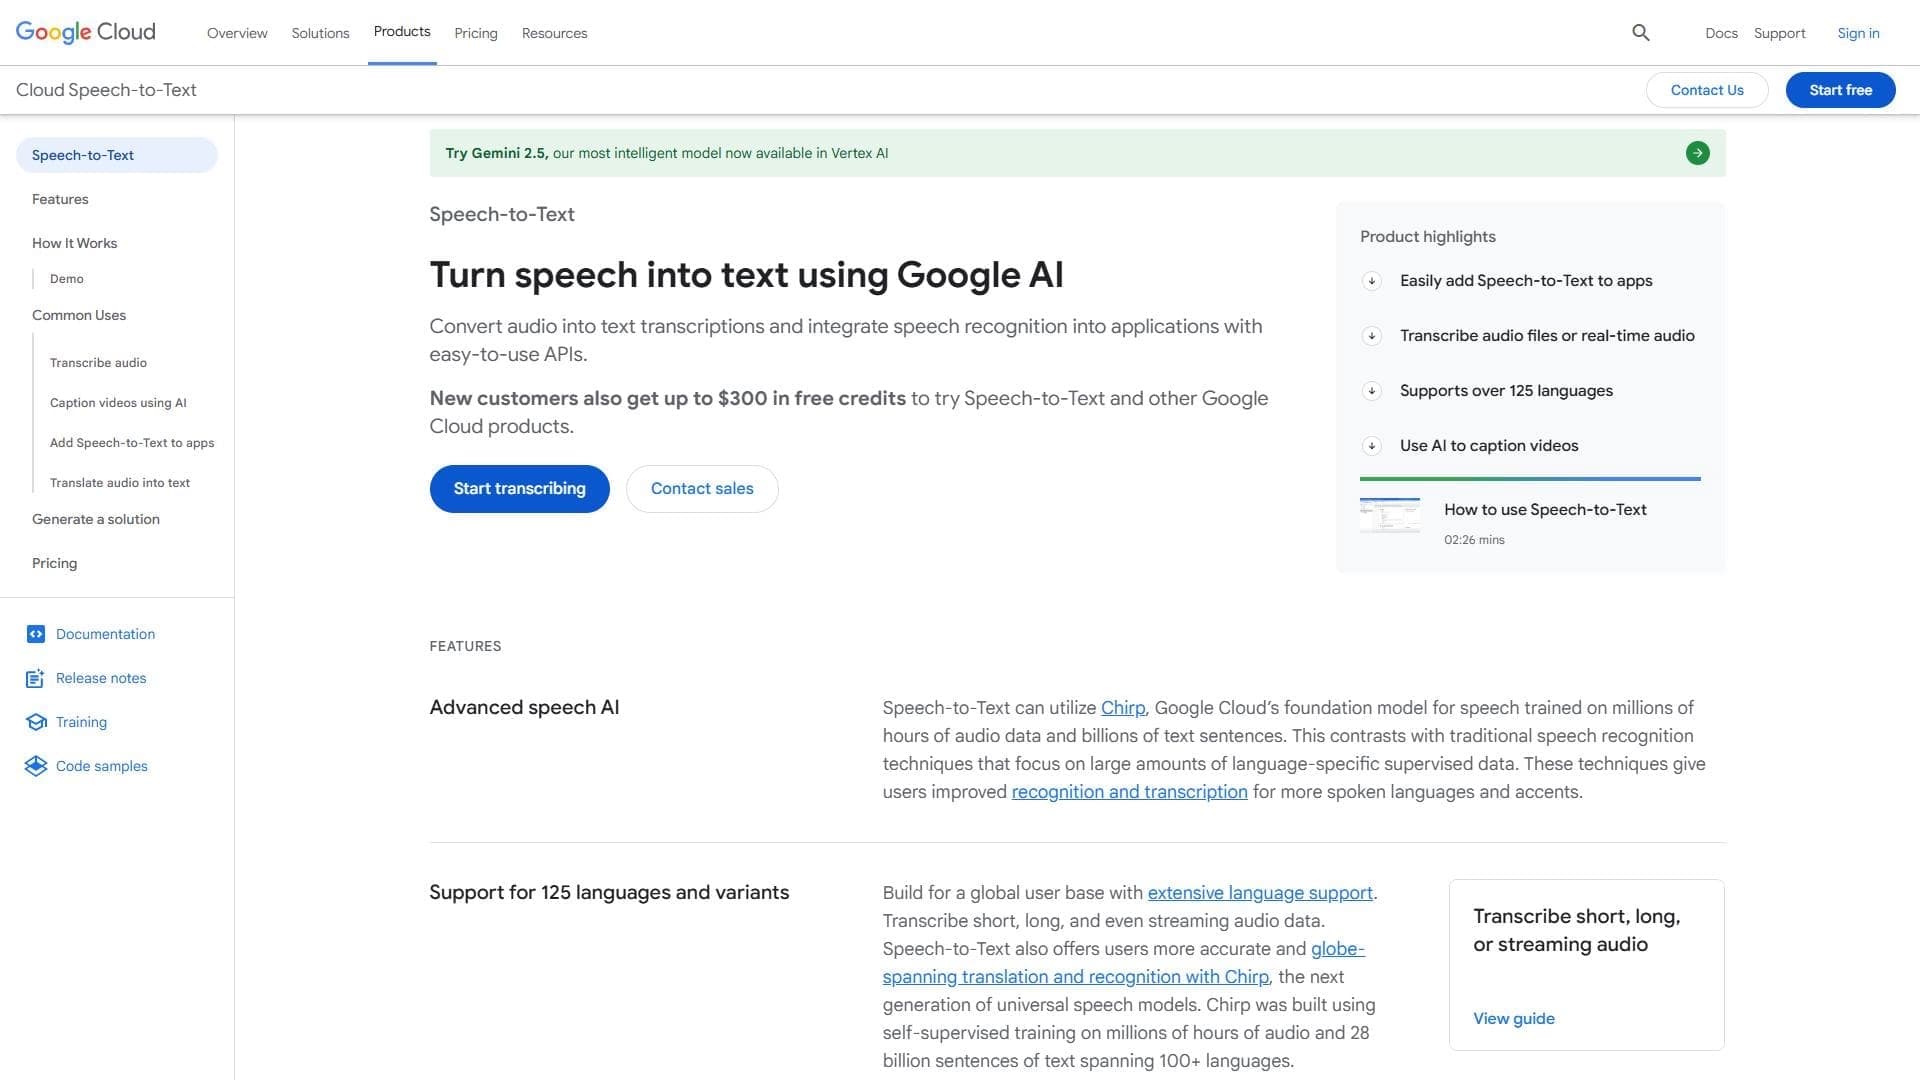Click the Sign in link
This screenshot has width=1920, height=1080.
click(1858, 33)
